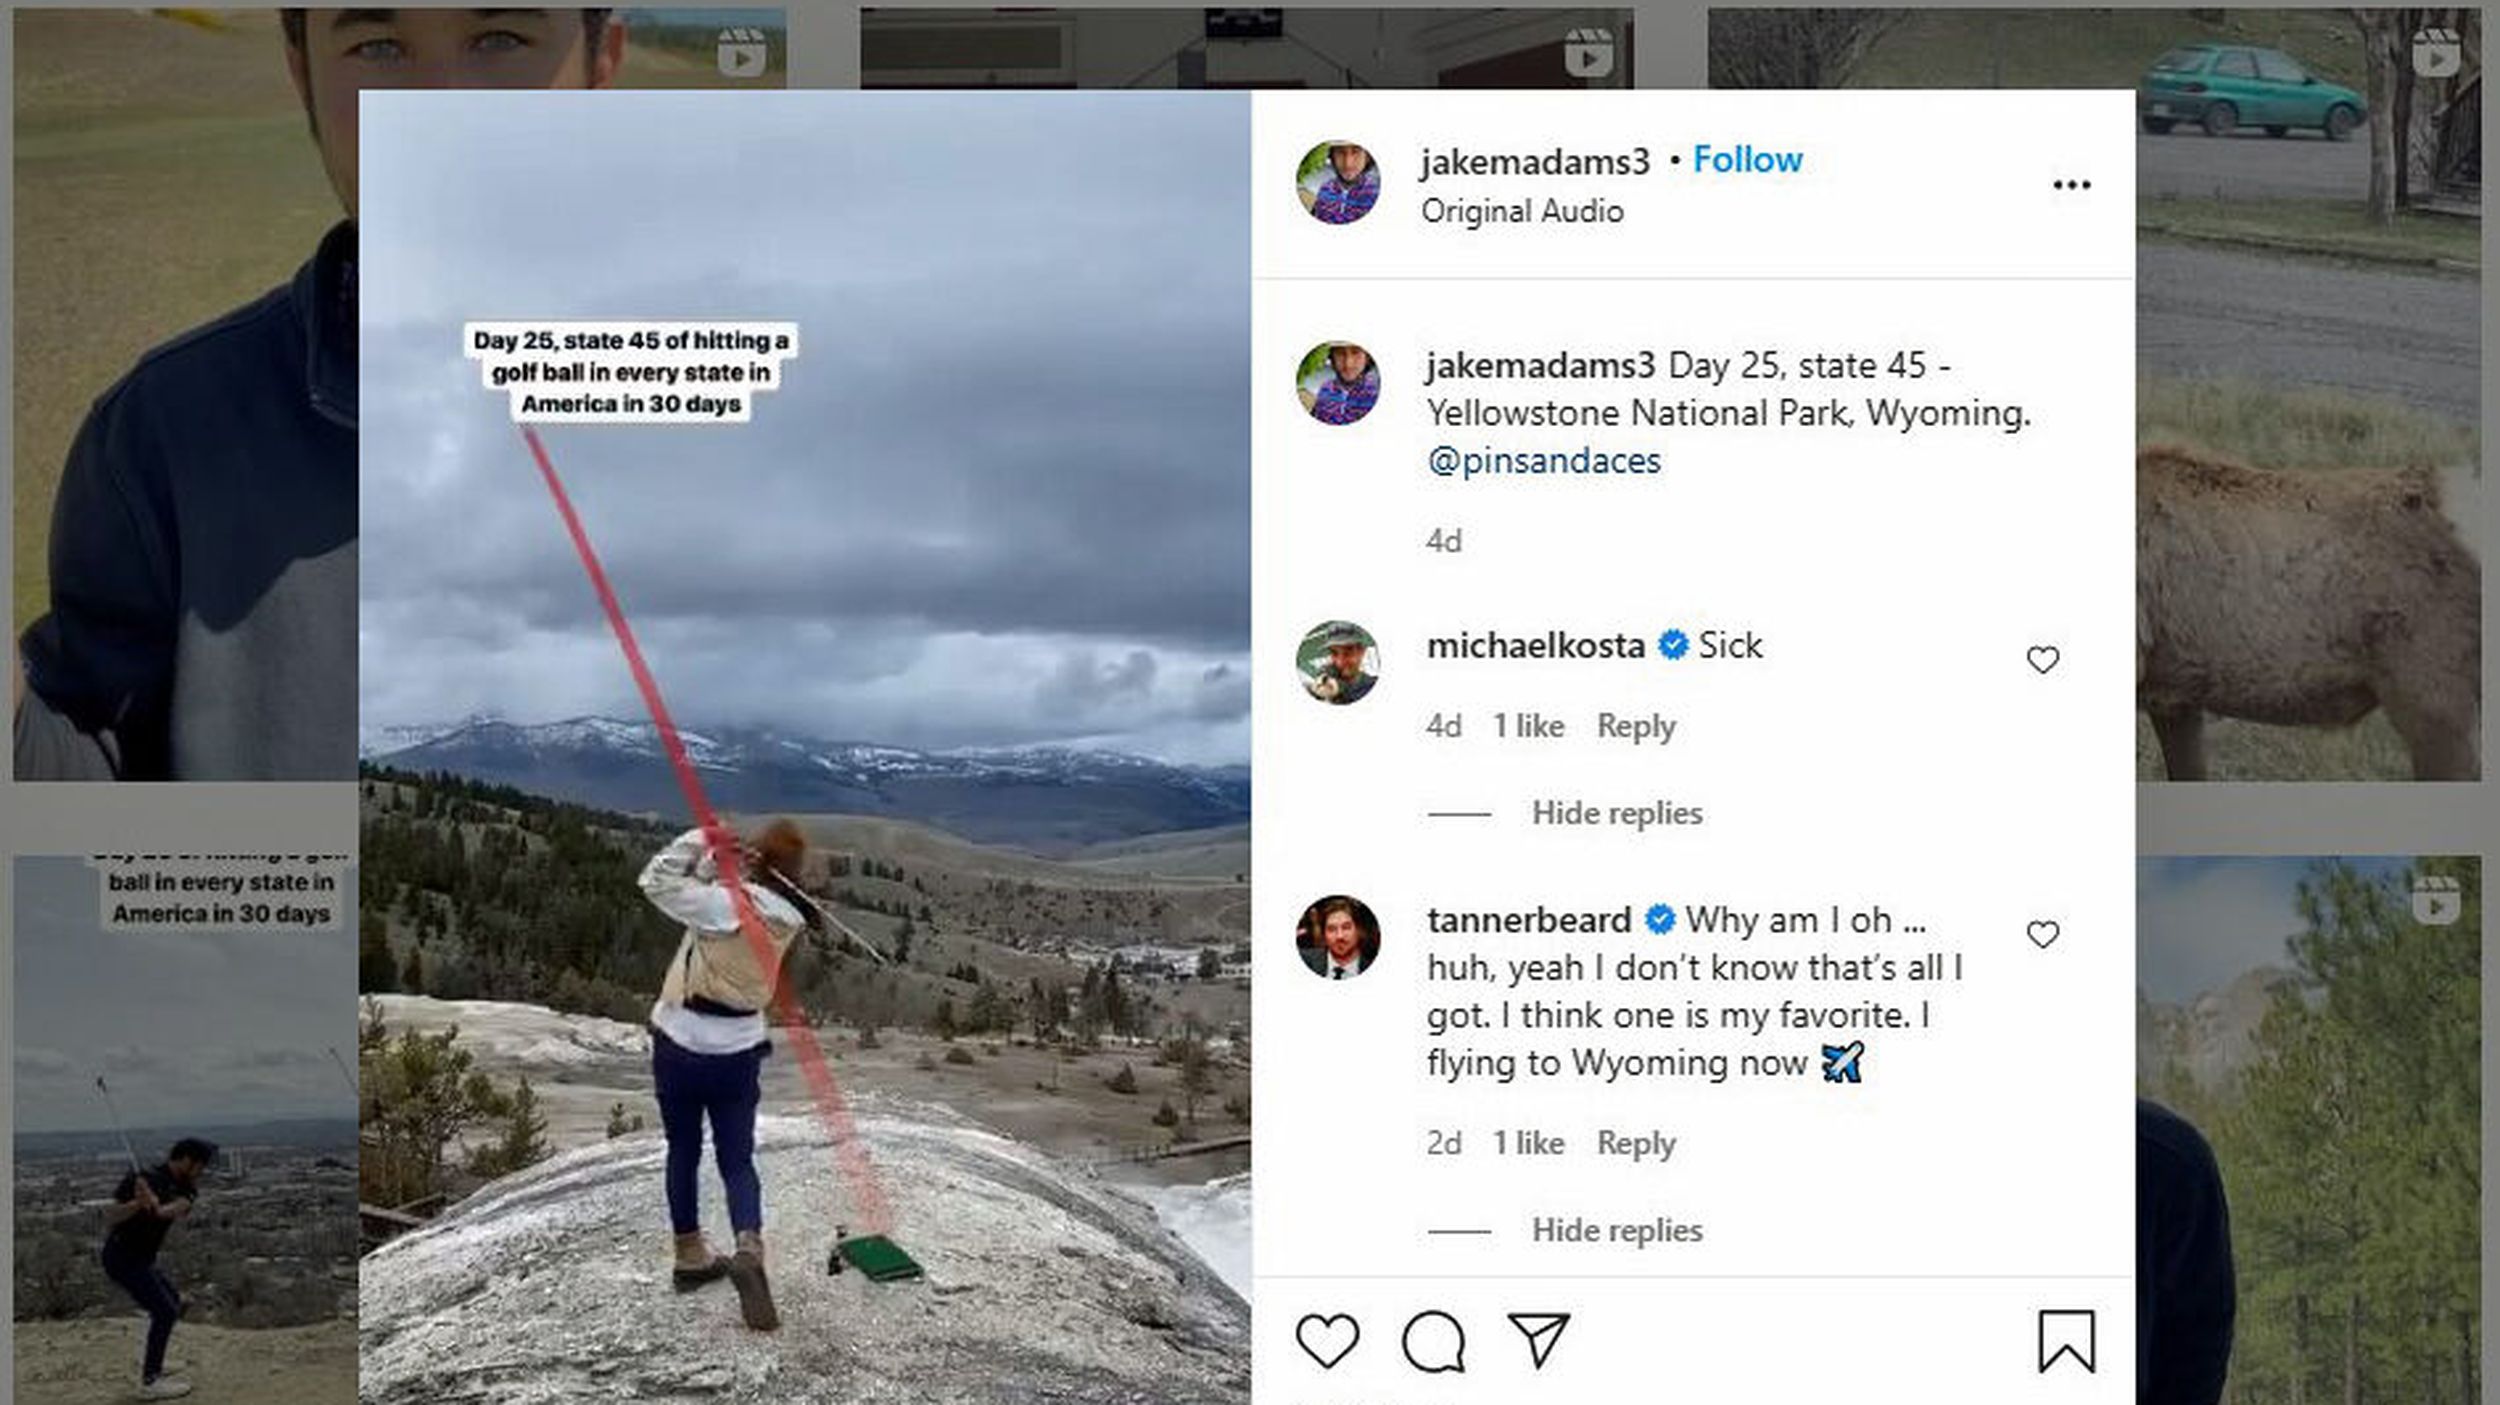
Task: Share the post via paper plane icon
Action: pos(1538,1340)
